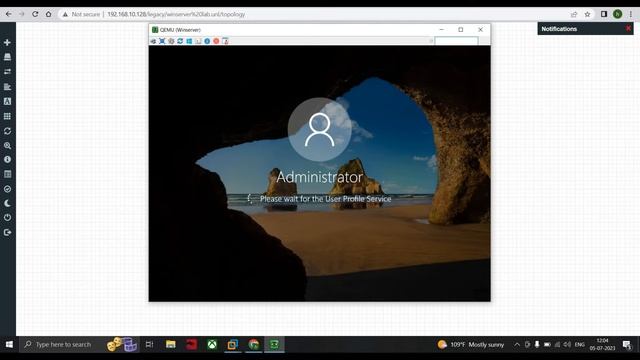This screenshot has height=360, width=640.
Task: Open the Nodes list sidebar icon
Action: pos(7,57)
